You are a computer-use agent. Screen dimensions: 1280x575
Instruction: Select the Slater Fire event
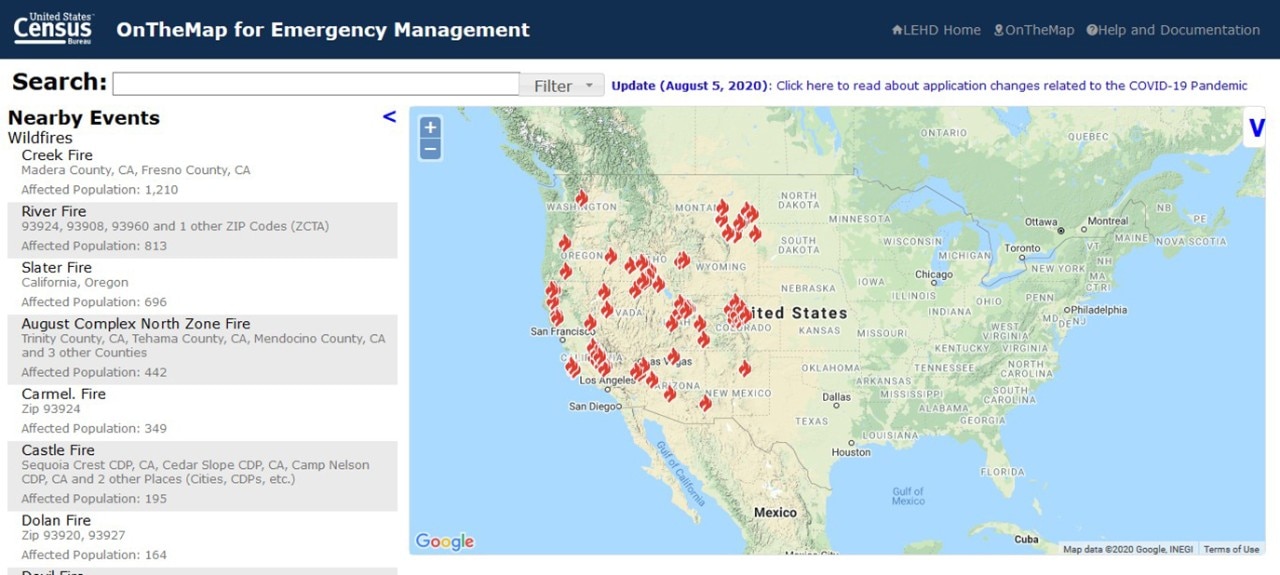click(56, 267)
